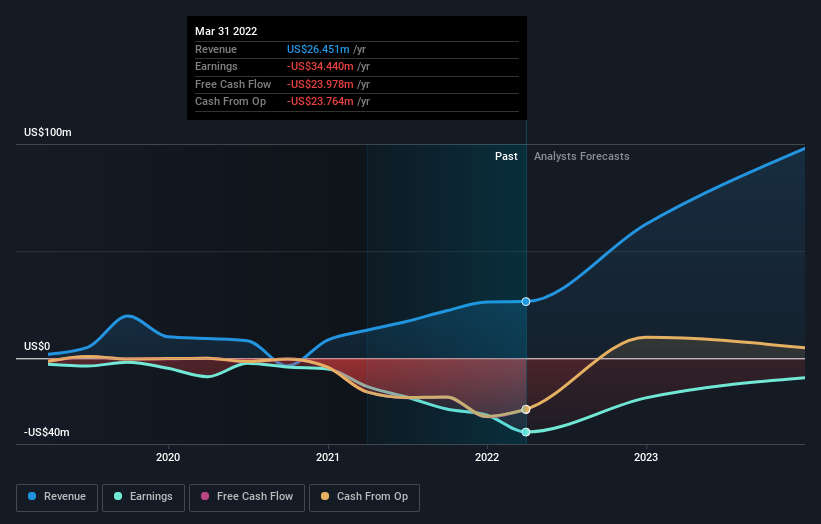Toggle the Free Cash Flow legend button
Image resolution: width=821 pixels, height=524 pixels.
[247, 497]
